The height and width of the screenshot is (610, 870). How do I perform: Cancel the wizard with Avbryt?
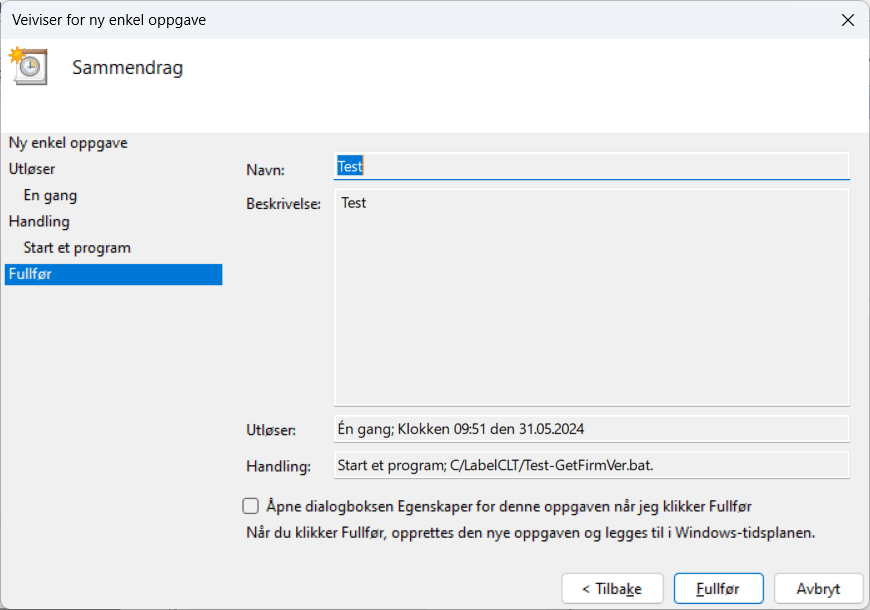(x=818, y=589)
